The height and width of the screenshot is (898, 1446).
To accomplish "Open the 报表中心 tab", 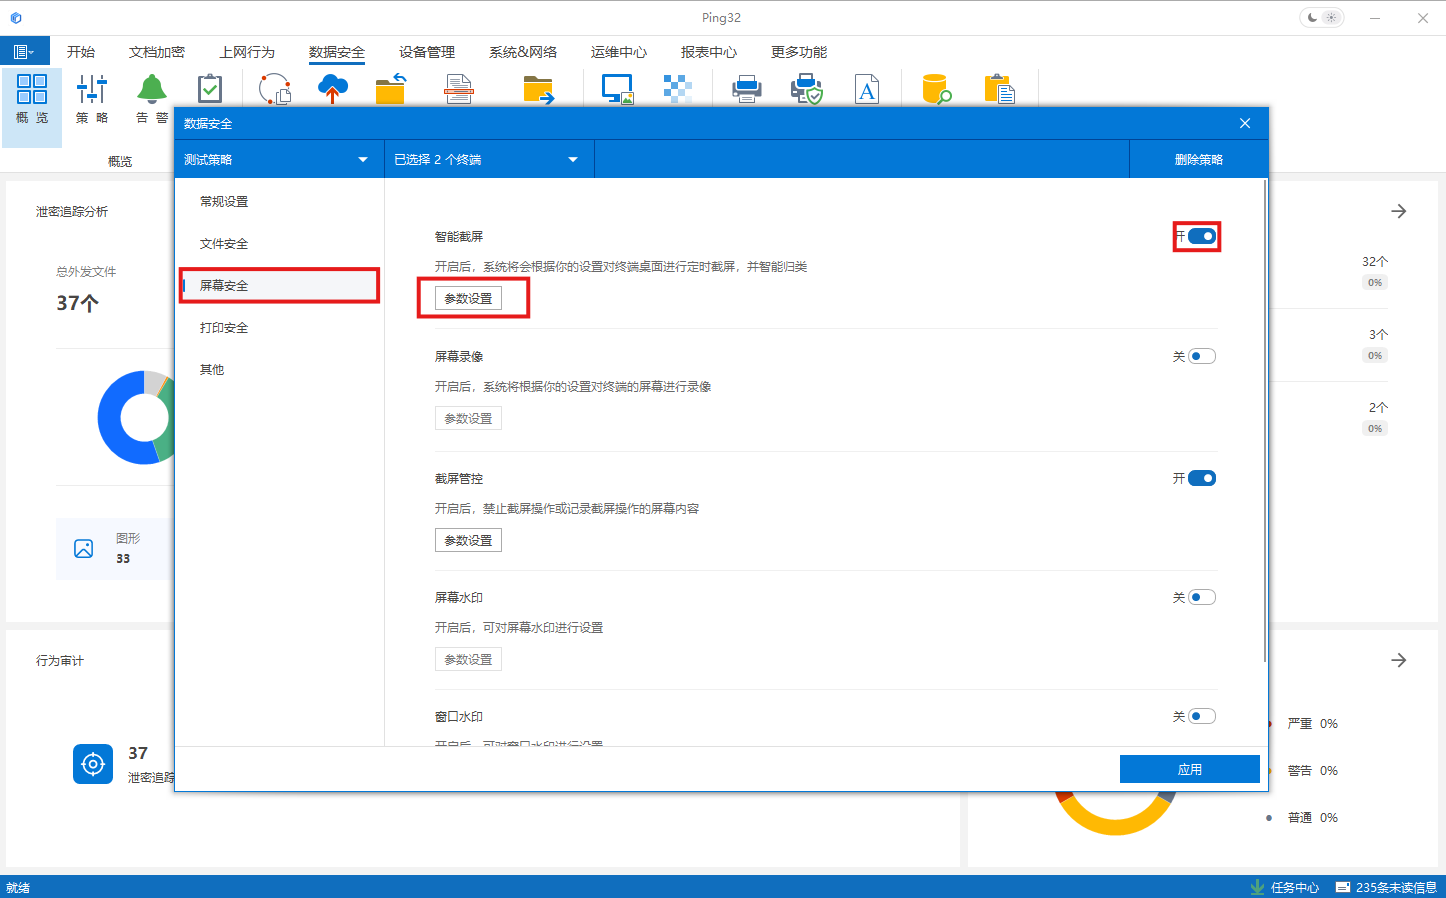I will [x=708, y=51].
